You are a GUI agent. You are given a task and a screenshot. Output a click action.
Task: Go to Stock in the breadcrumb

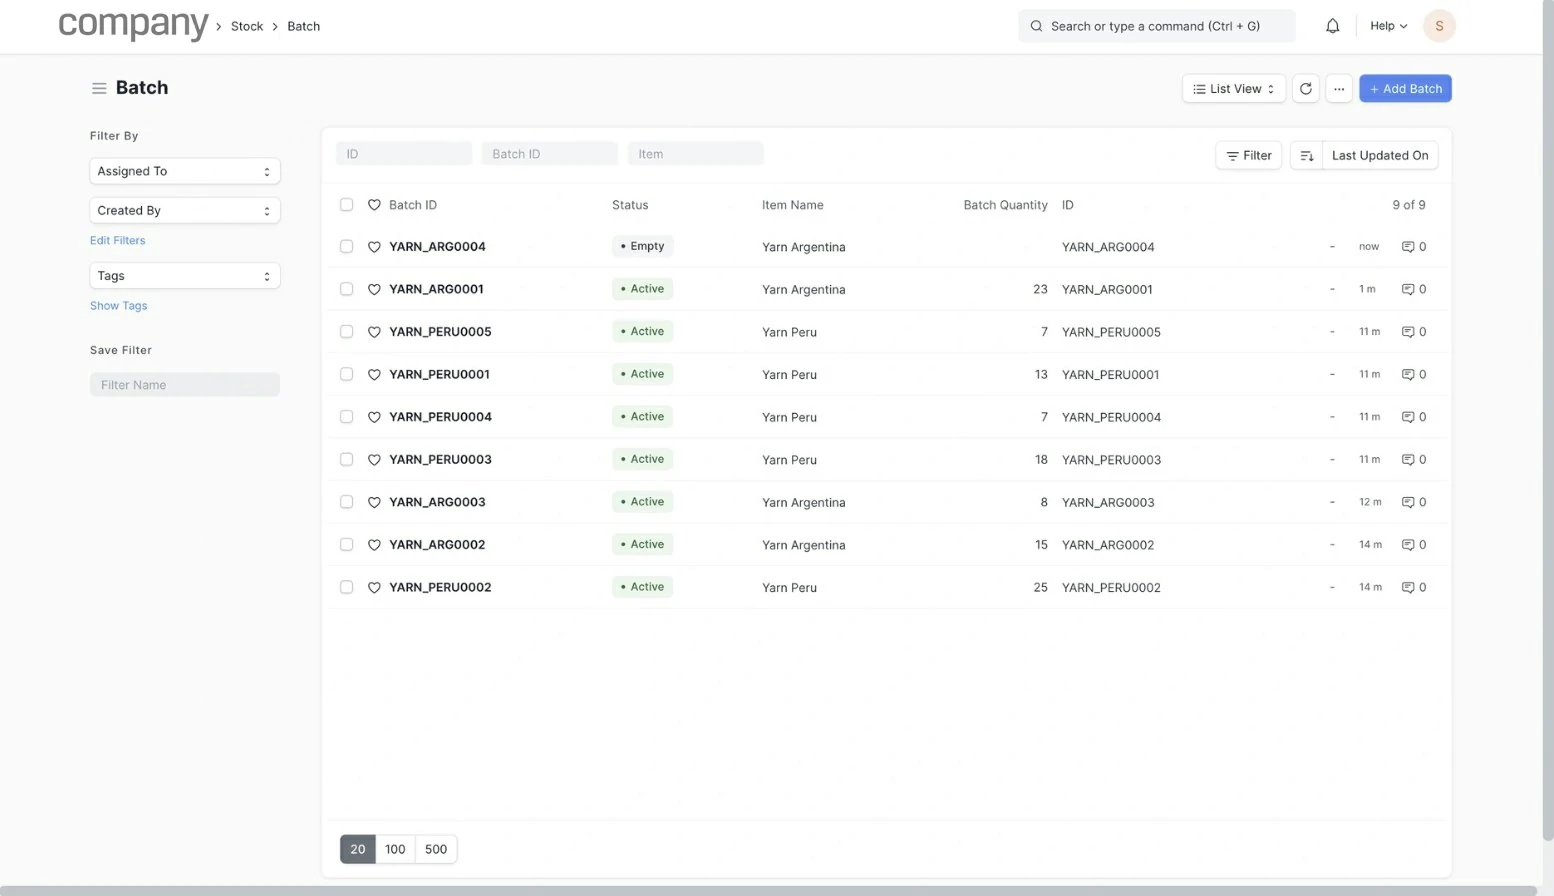[x=247, y=27]
